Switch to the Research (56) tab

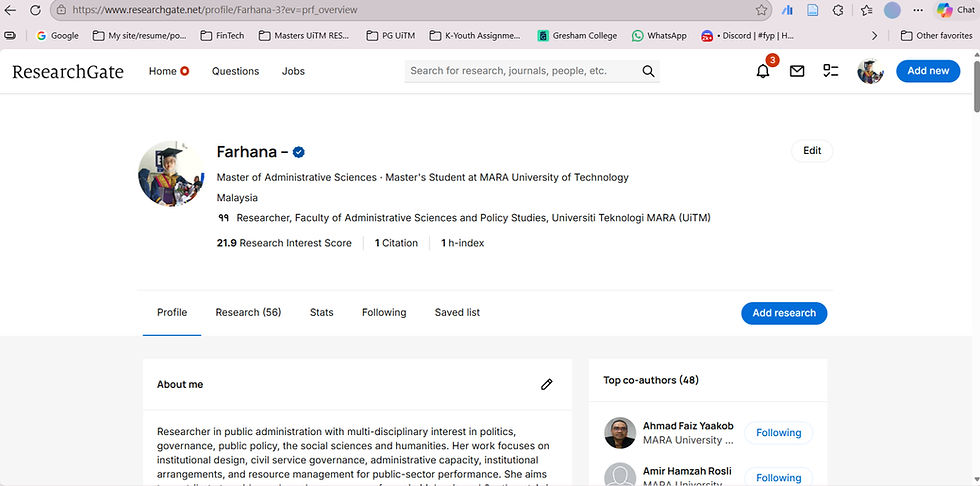click(248, 312)
